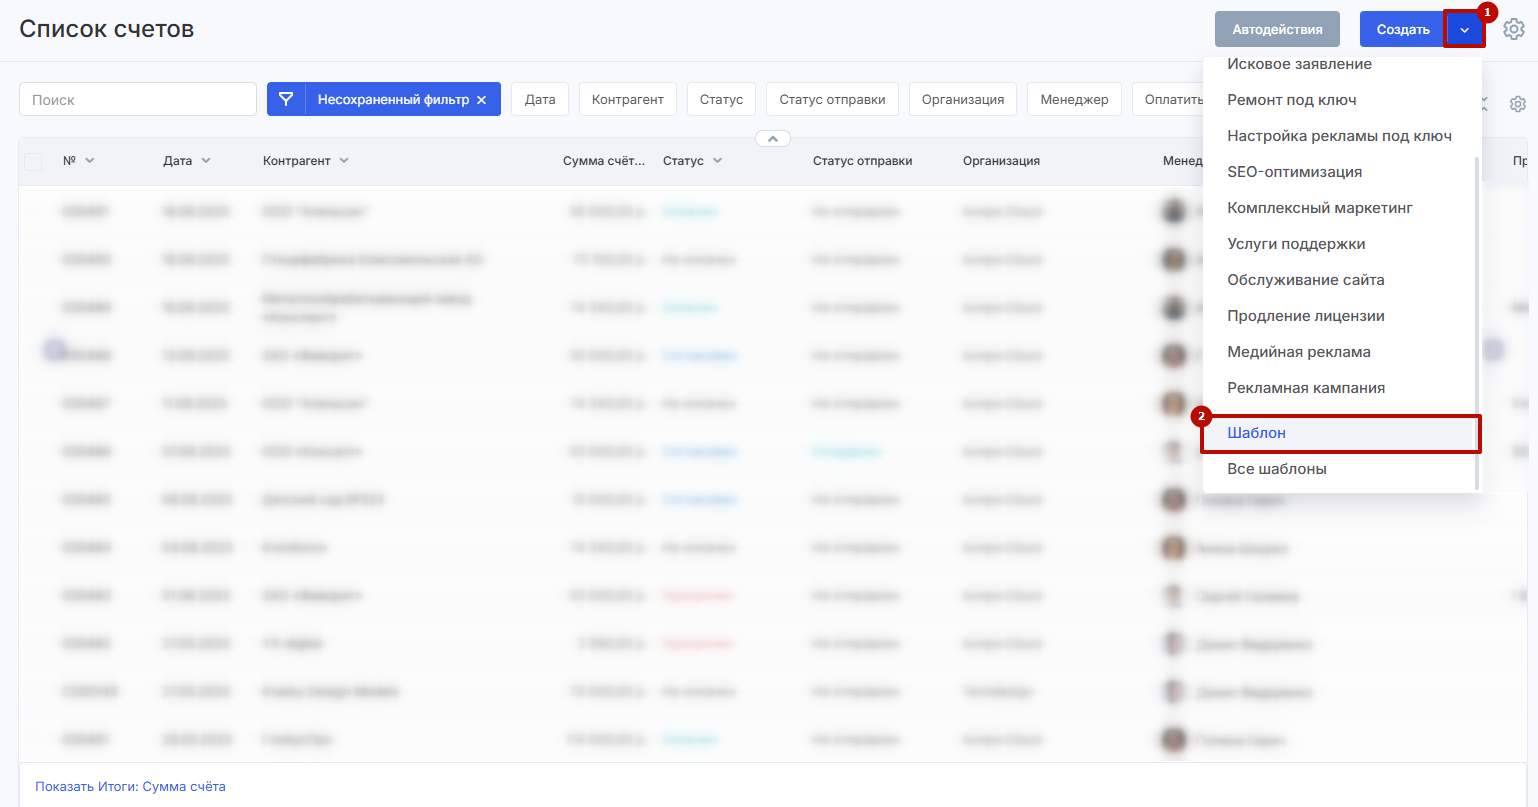
Task: Open page settings gear next to Создать
Action: pos(1514,30)
